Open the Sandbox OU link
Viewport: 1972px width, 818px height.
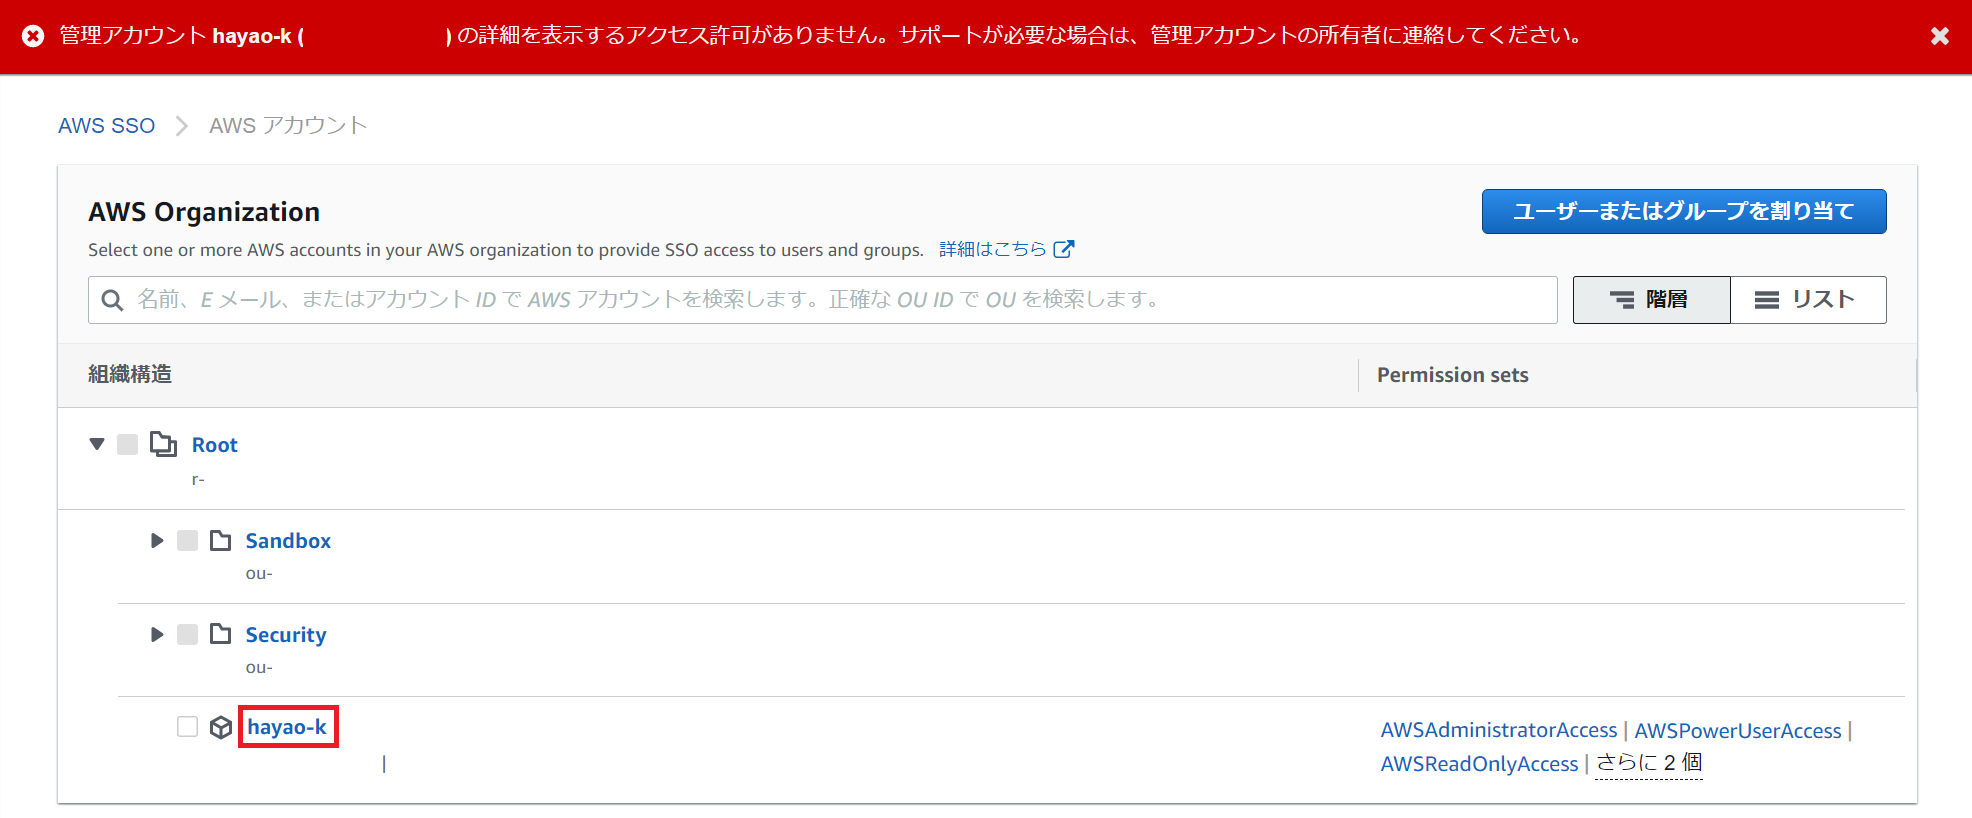coord(288,541)
